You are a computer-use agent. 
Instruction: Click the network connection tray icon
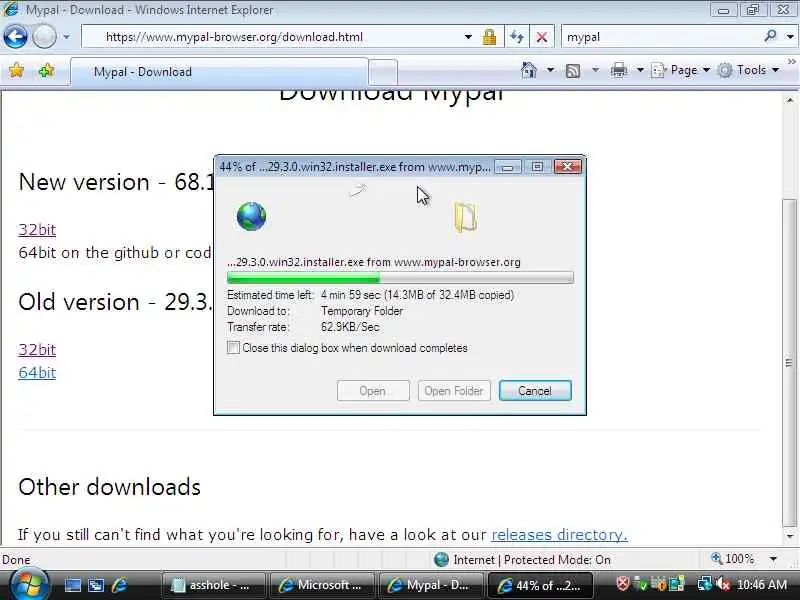pos(705,584)
